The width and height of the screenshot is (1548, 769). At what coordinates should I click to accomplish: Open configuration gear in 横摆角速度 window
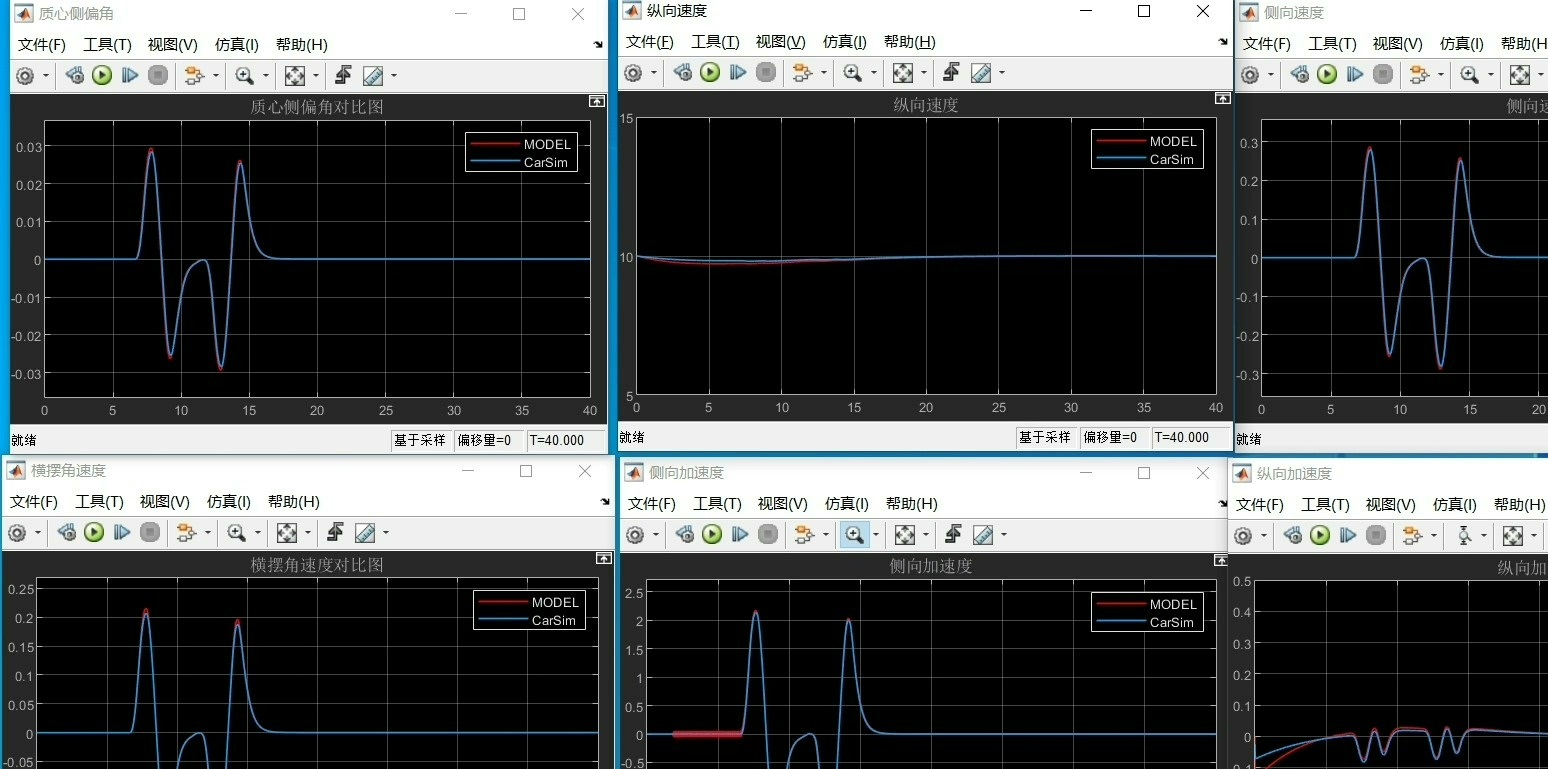coord(17,533)
